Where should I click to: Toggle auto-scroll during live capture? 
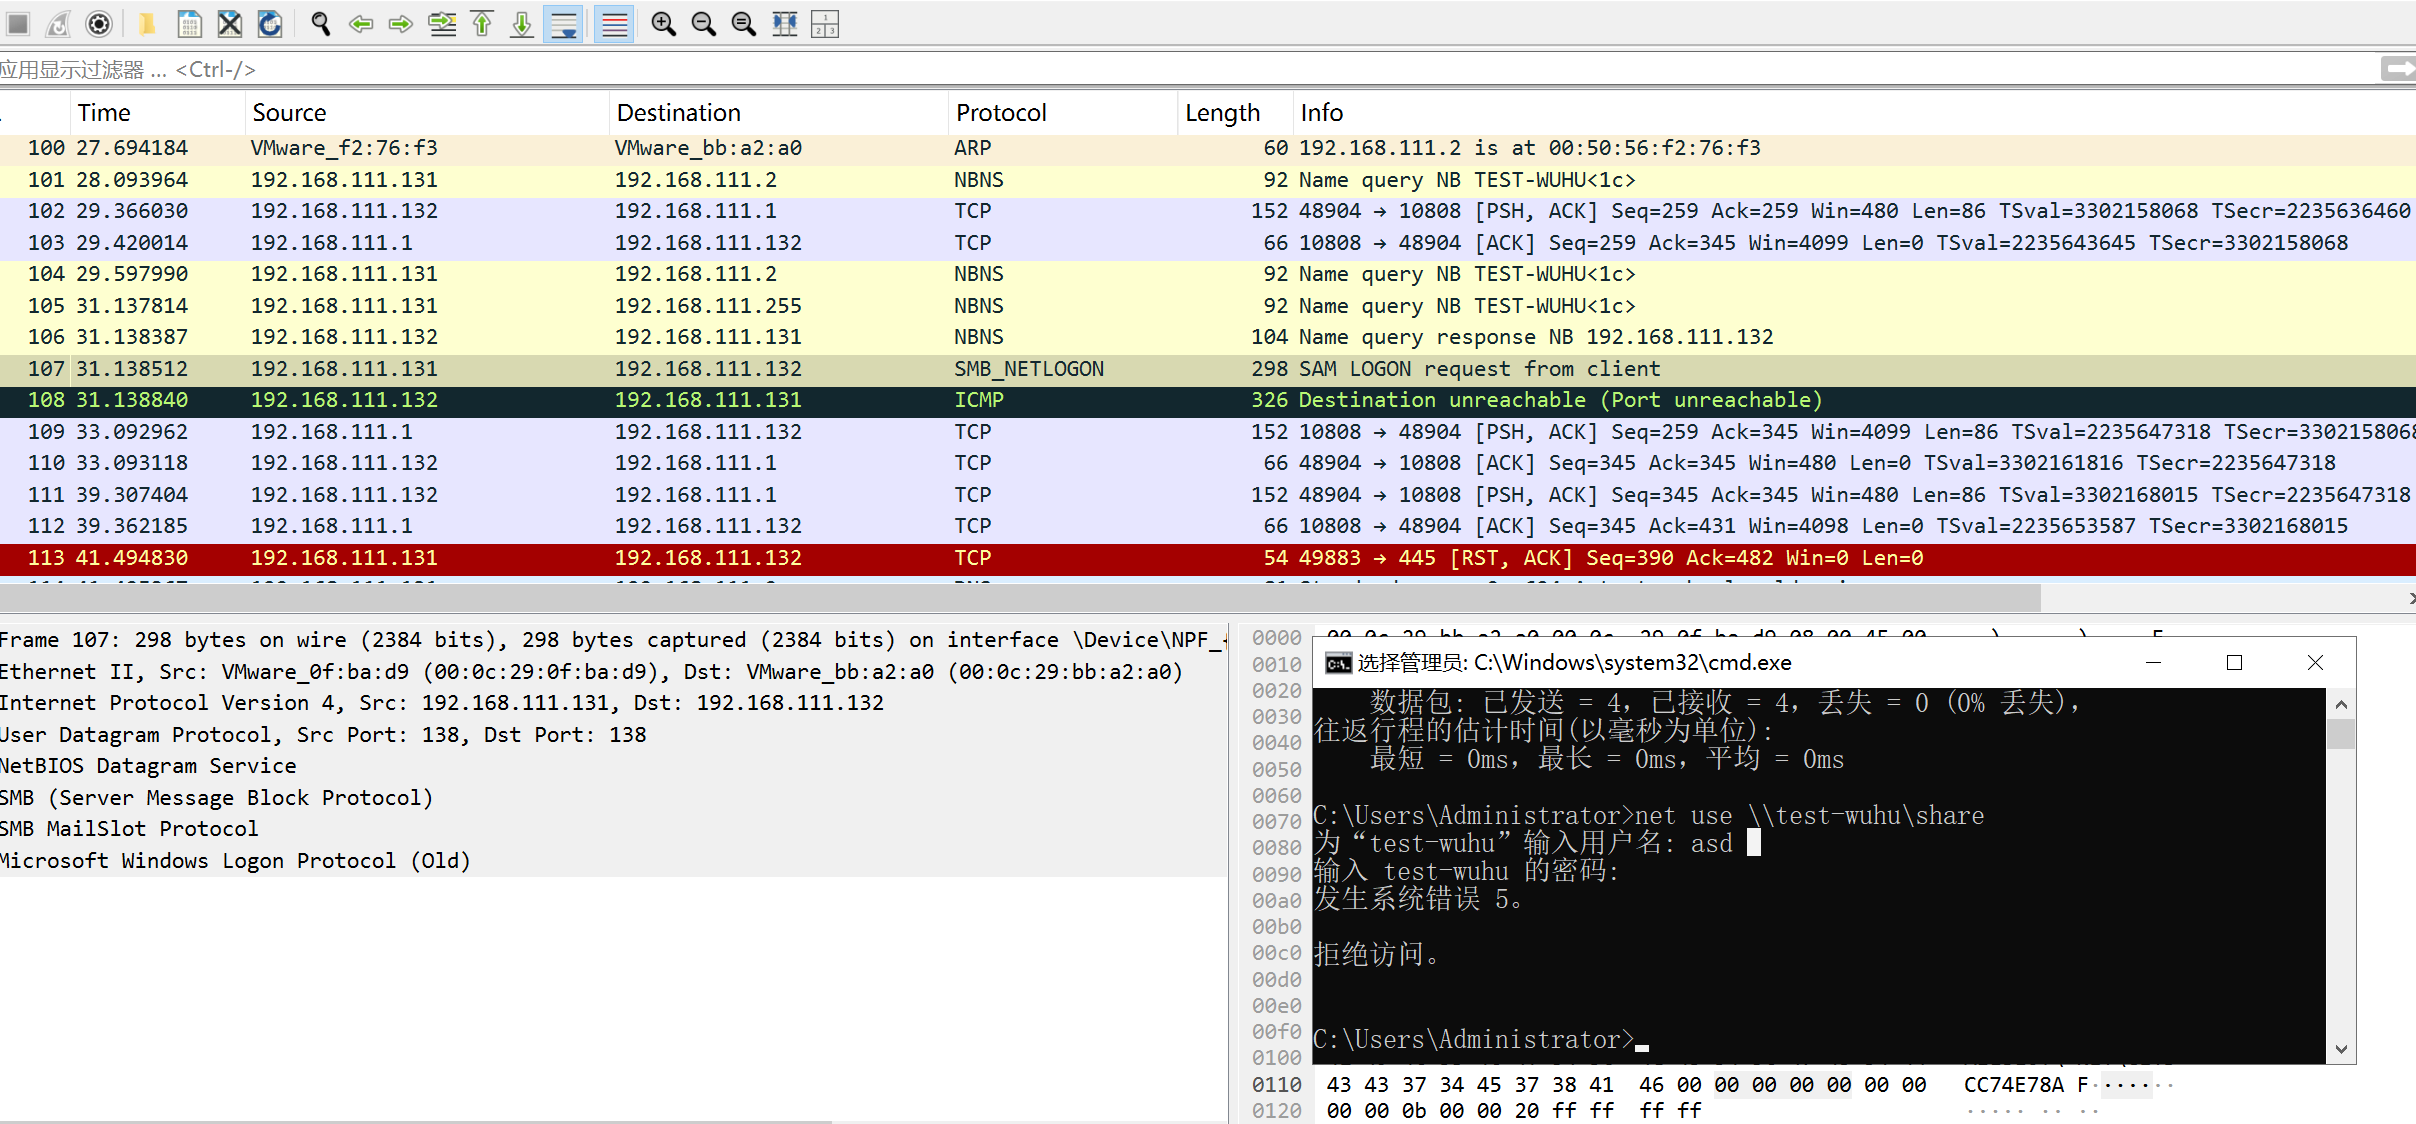564,23
